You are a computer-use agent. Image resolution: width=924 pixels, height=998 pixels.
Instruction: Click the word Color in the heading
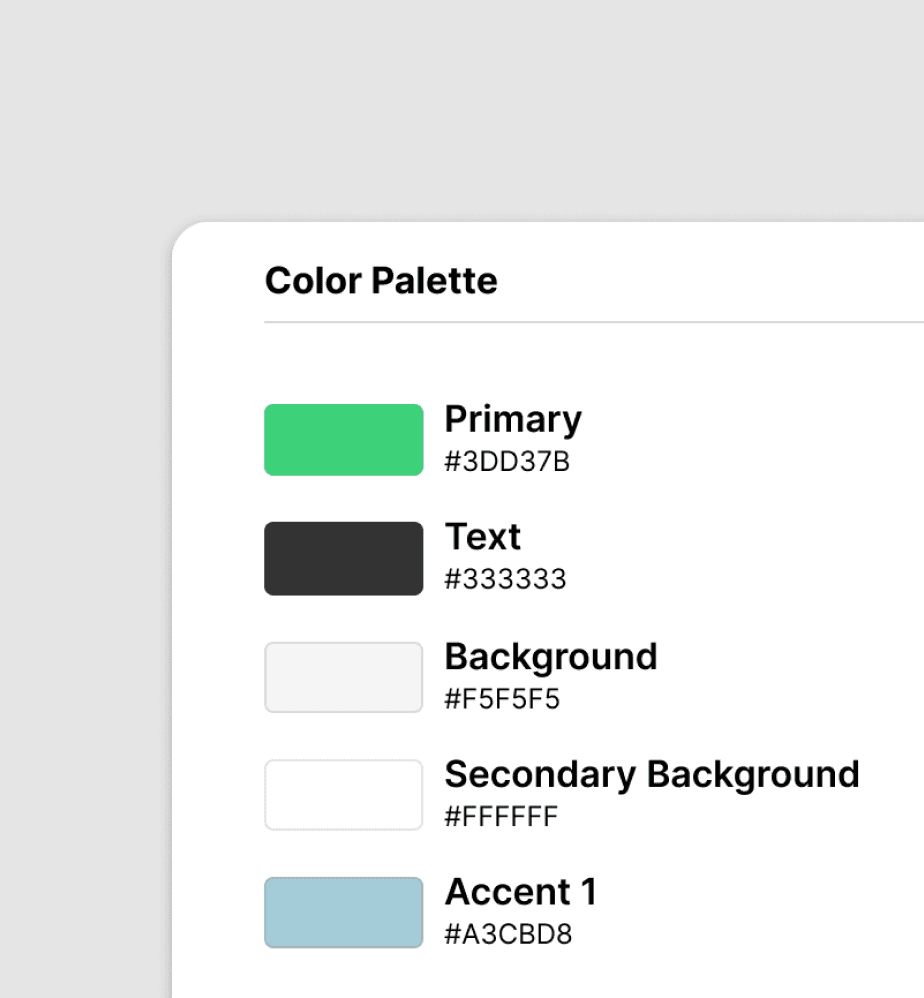[x=313, y=281]
